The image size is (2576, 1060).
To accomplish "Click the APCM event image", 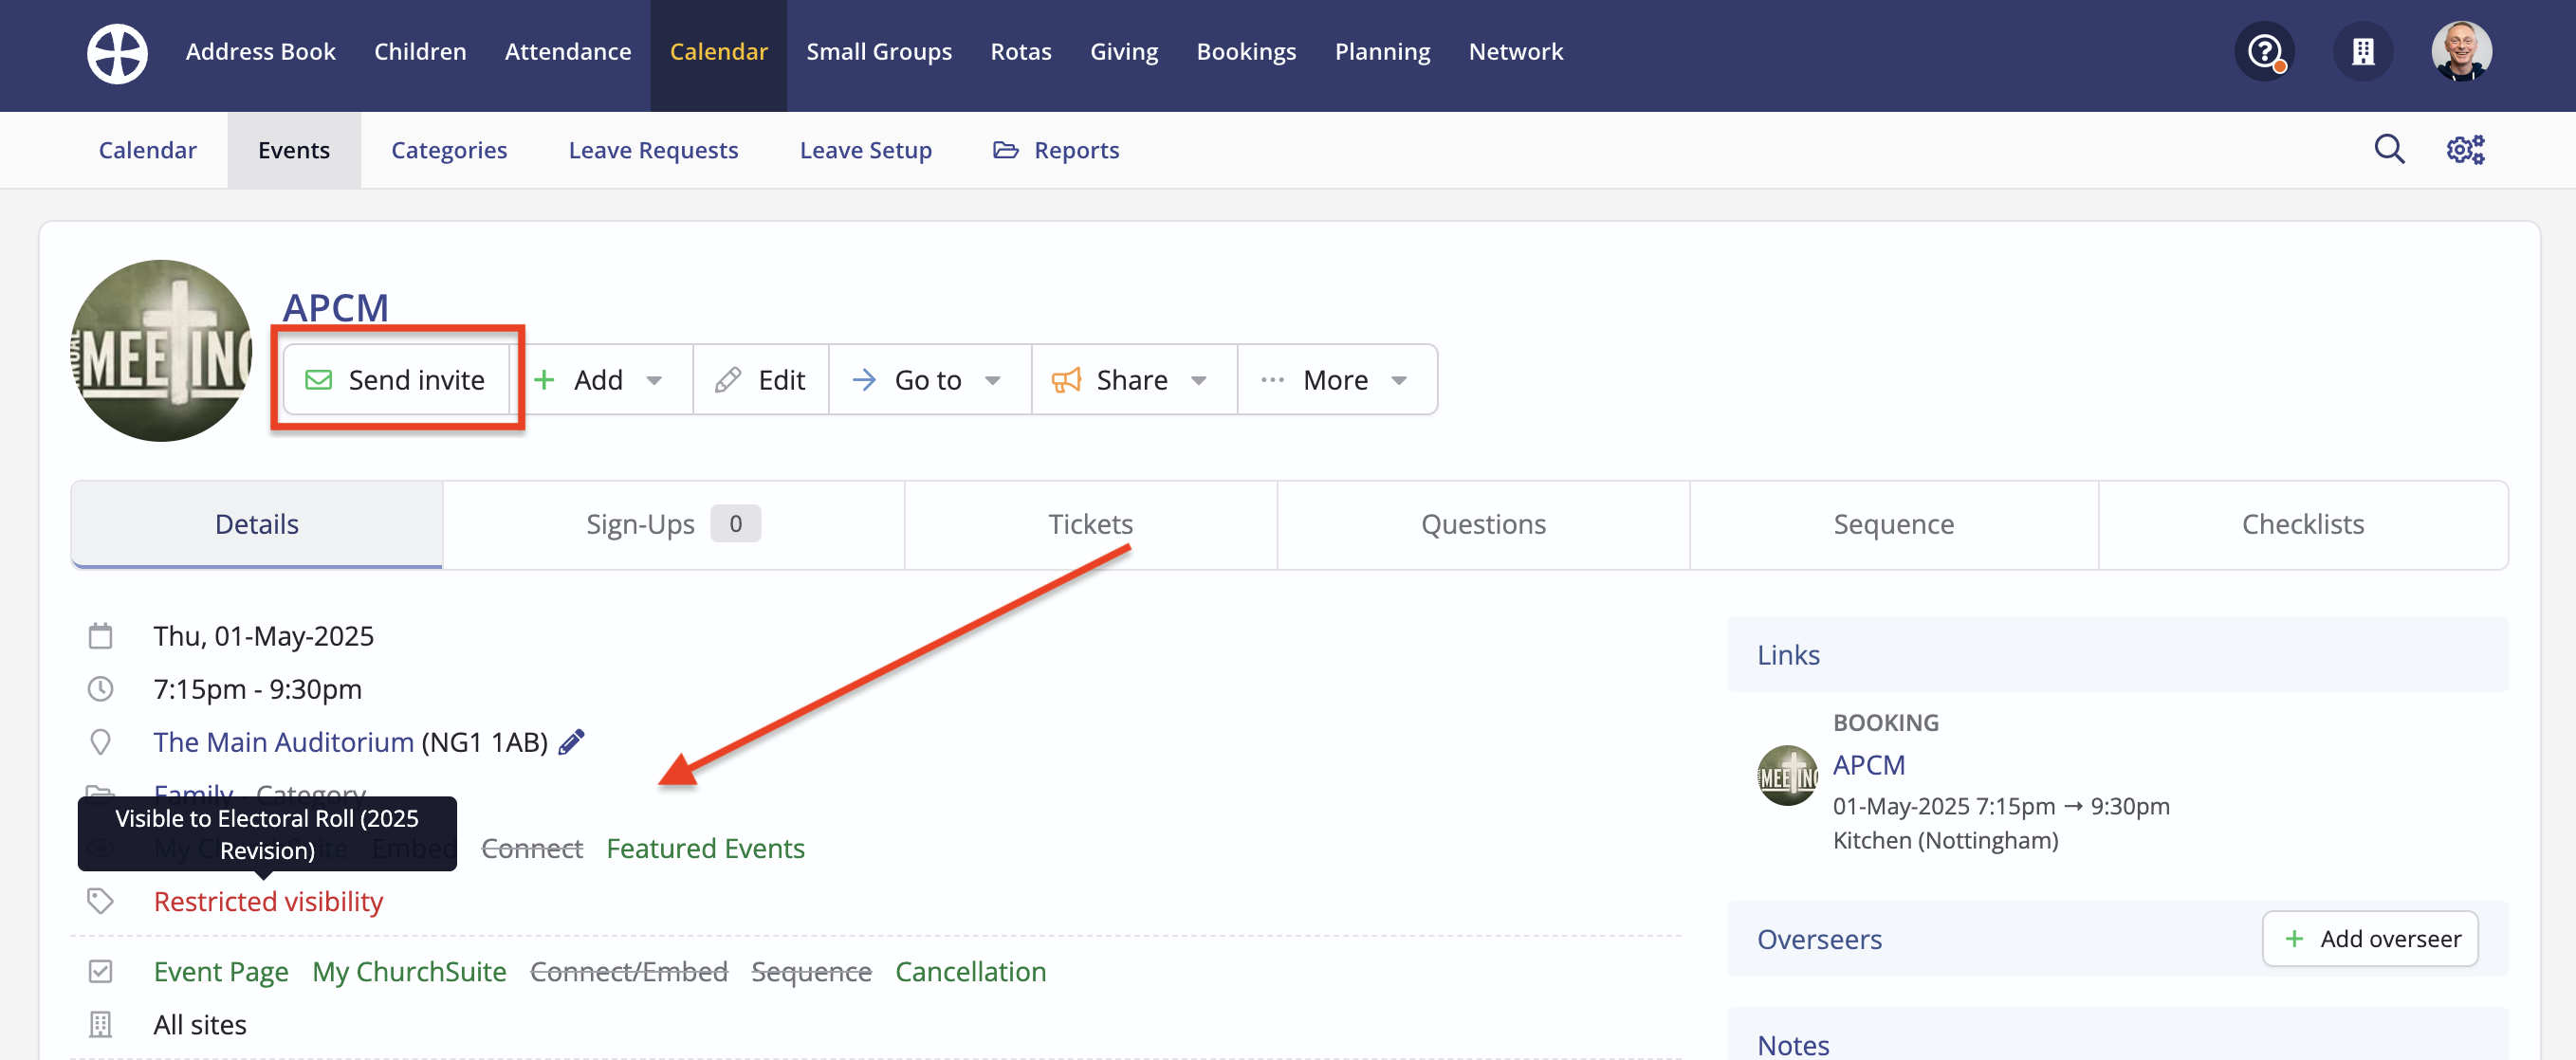I will [161, 351].
